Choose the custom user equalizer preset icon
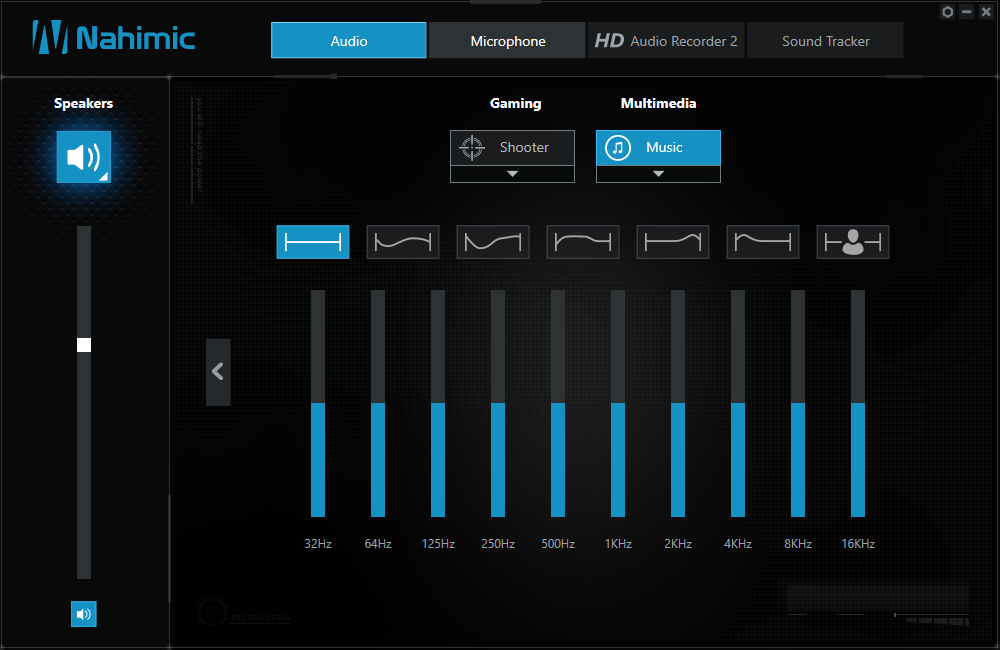This screenshot has width=1000, height=650. tap(853, 242)
